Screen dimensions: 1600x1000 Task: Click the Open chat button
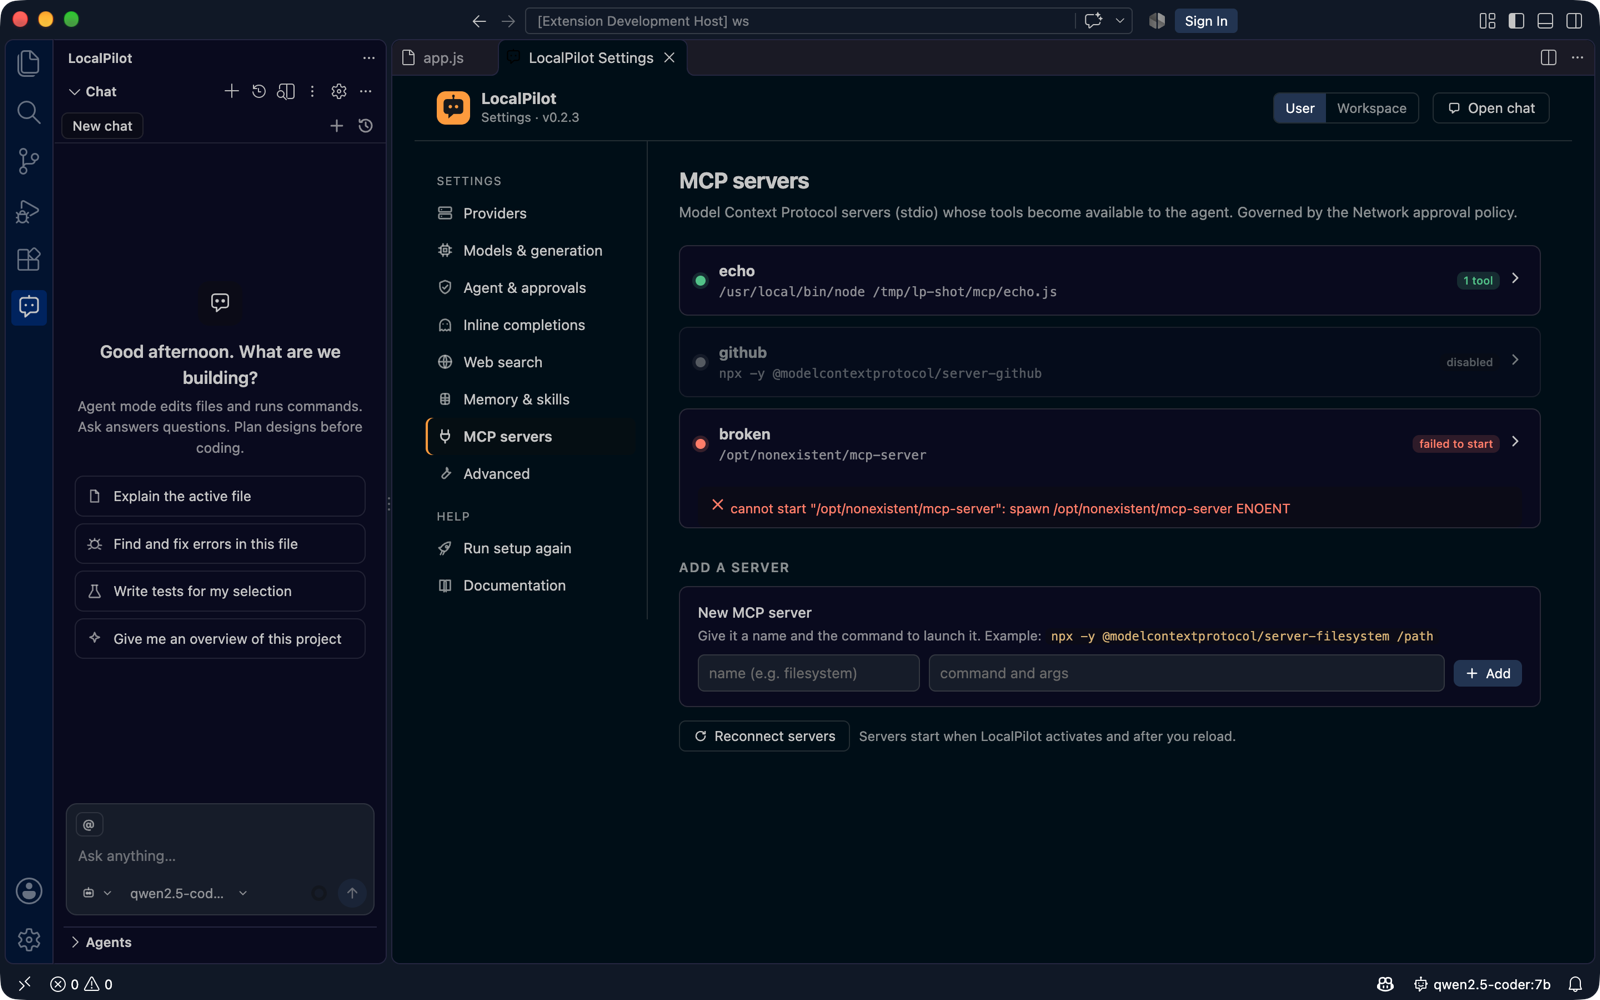coord(1490,108)
